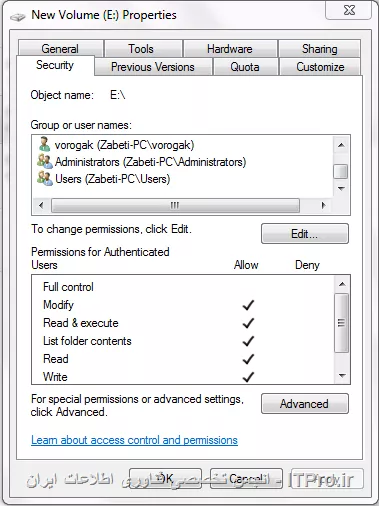Open the Quota tab

pyautogui.click(x=245, y=67)
